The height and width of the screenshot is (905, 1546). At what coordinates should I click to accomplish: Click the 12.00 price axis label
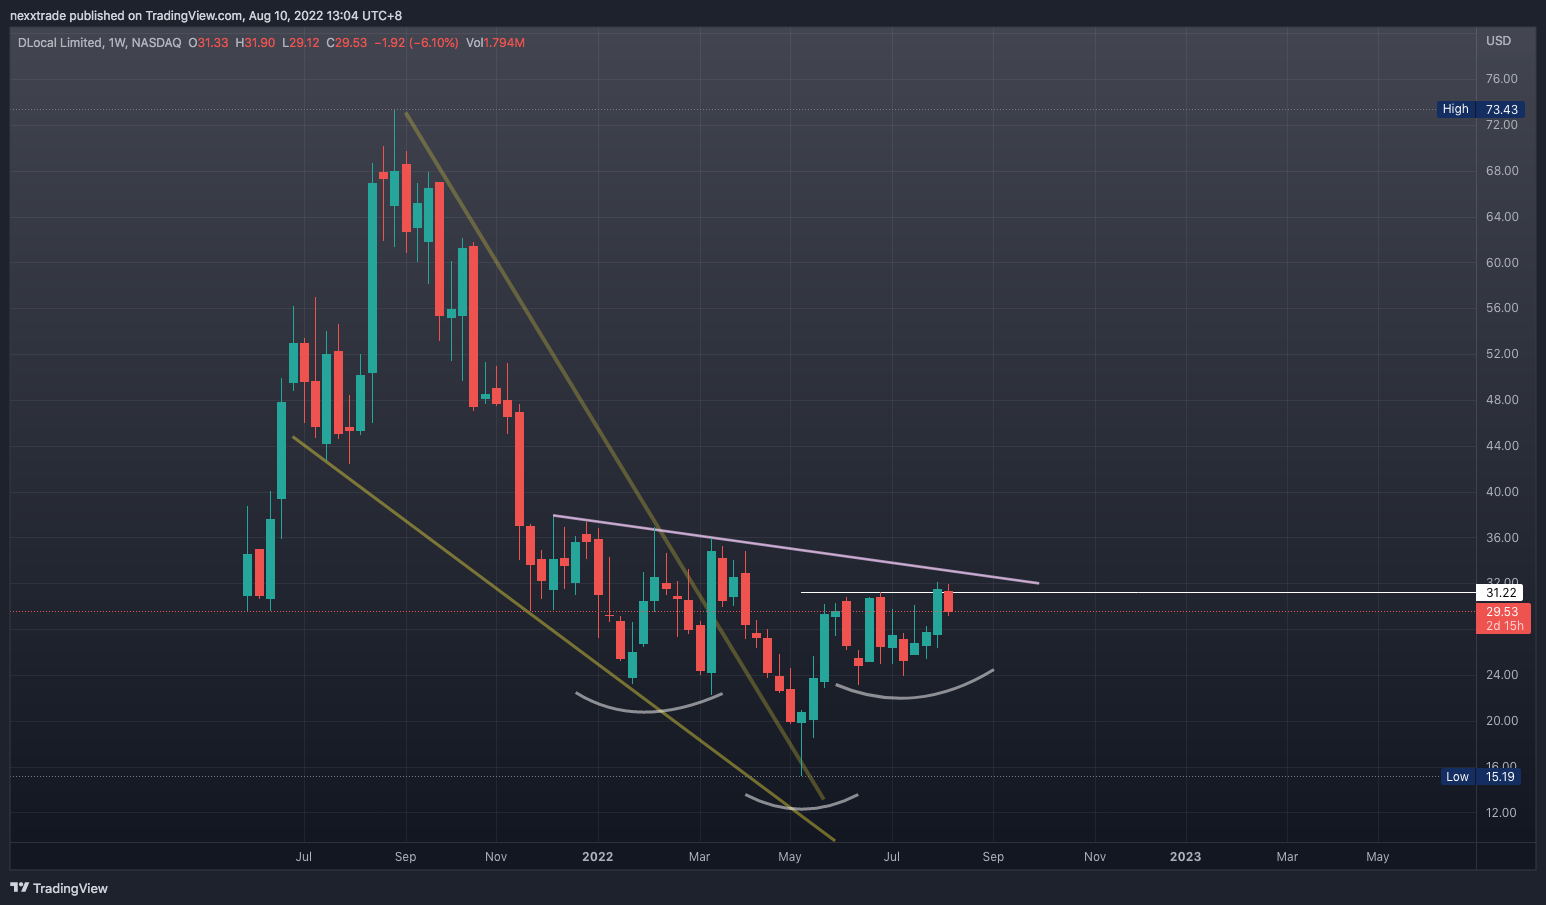click(x=1501, y=813)
